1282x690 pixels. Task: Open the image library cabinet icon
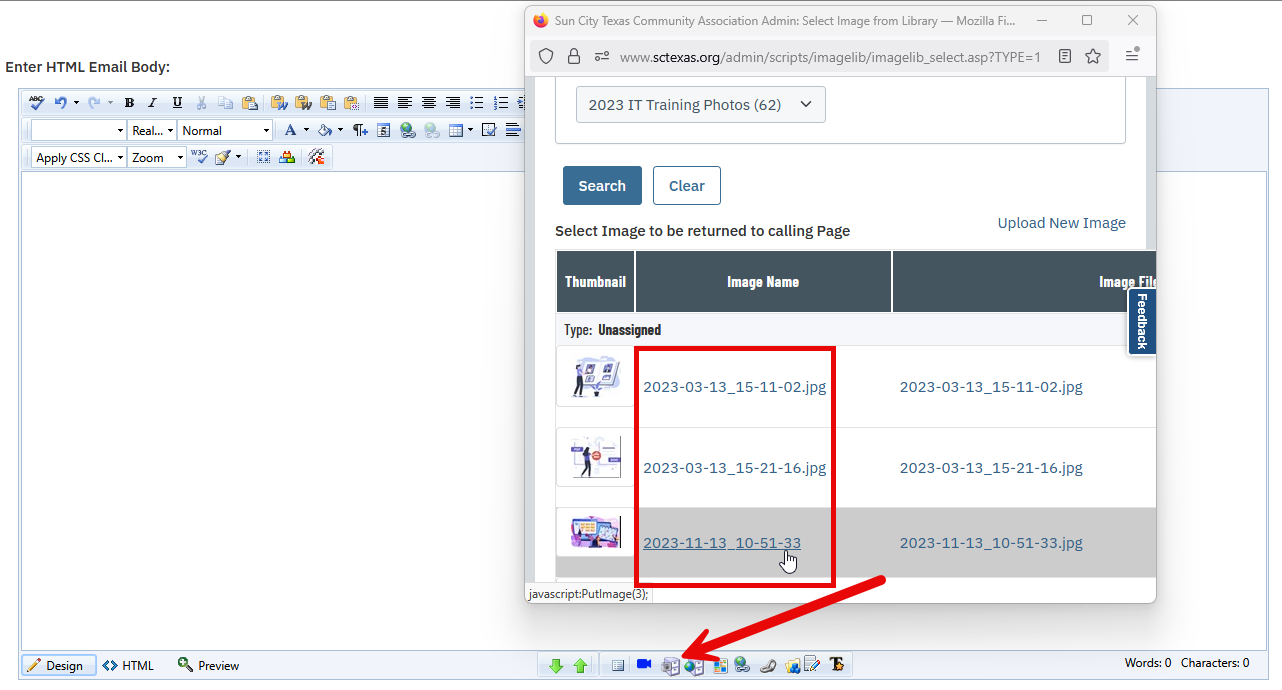click(670, 665)
